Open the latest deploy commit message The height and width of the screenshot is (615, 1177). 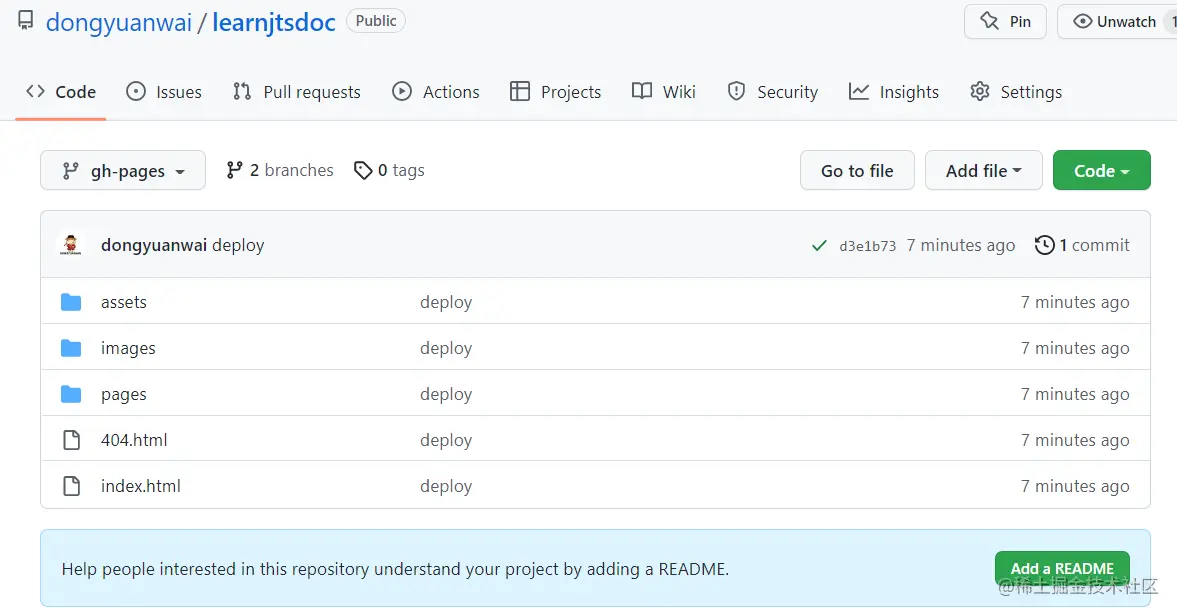click(238, 245)
